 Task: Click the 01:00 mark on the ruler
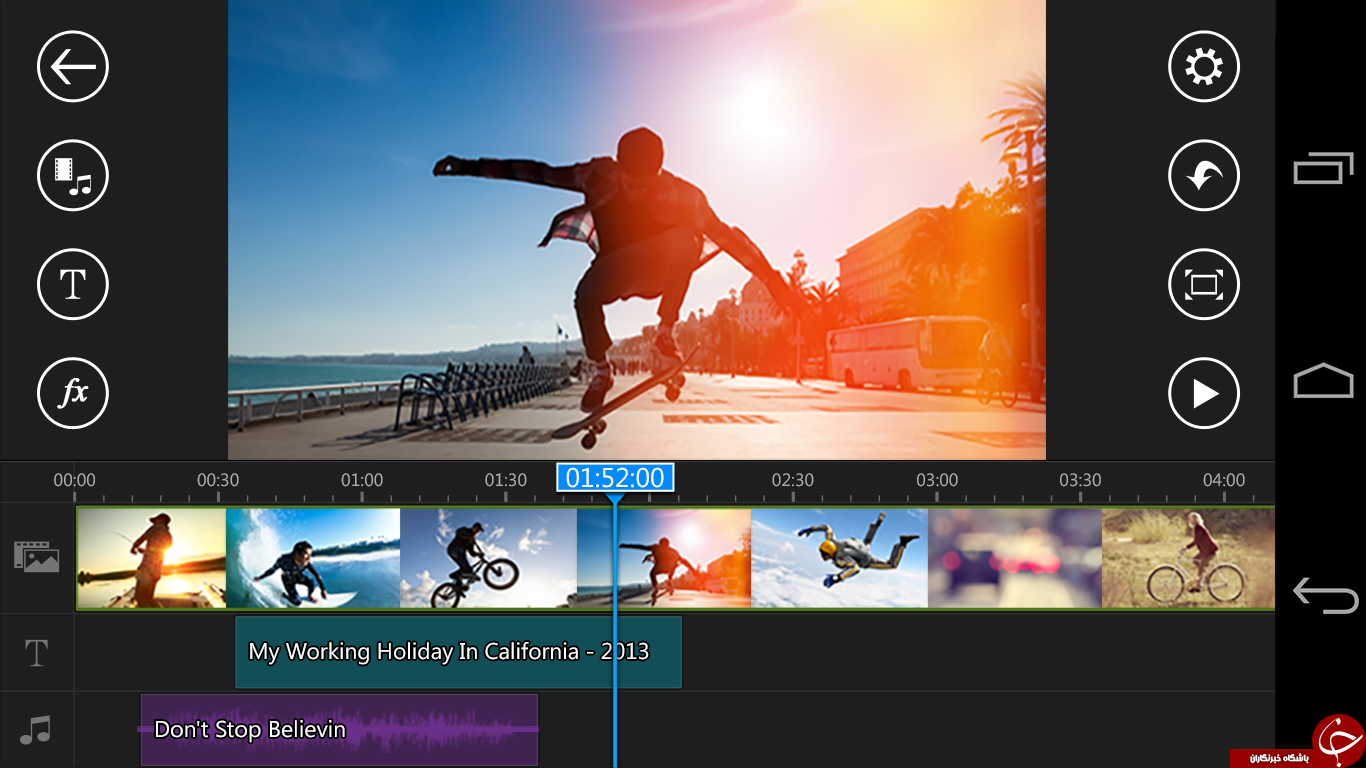(x=362, y=481)
